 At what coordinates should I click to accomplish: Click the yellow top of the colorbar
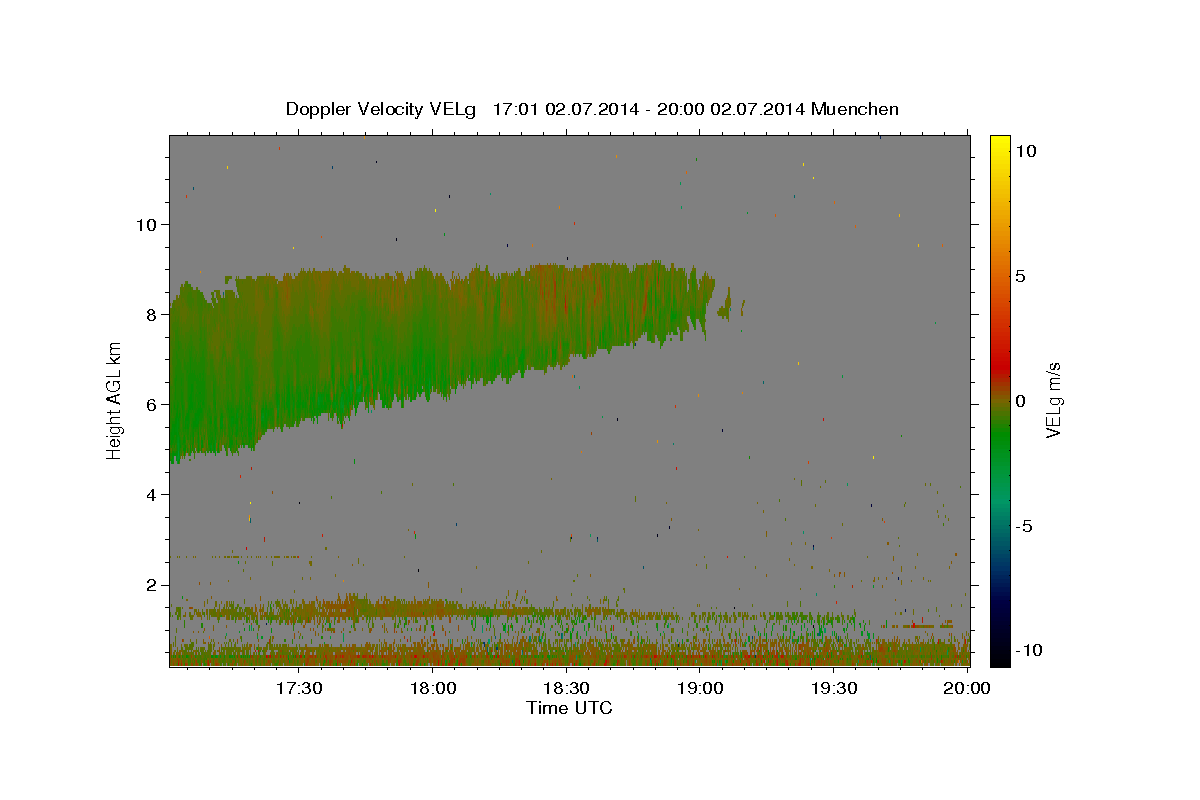1000,145
